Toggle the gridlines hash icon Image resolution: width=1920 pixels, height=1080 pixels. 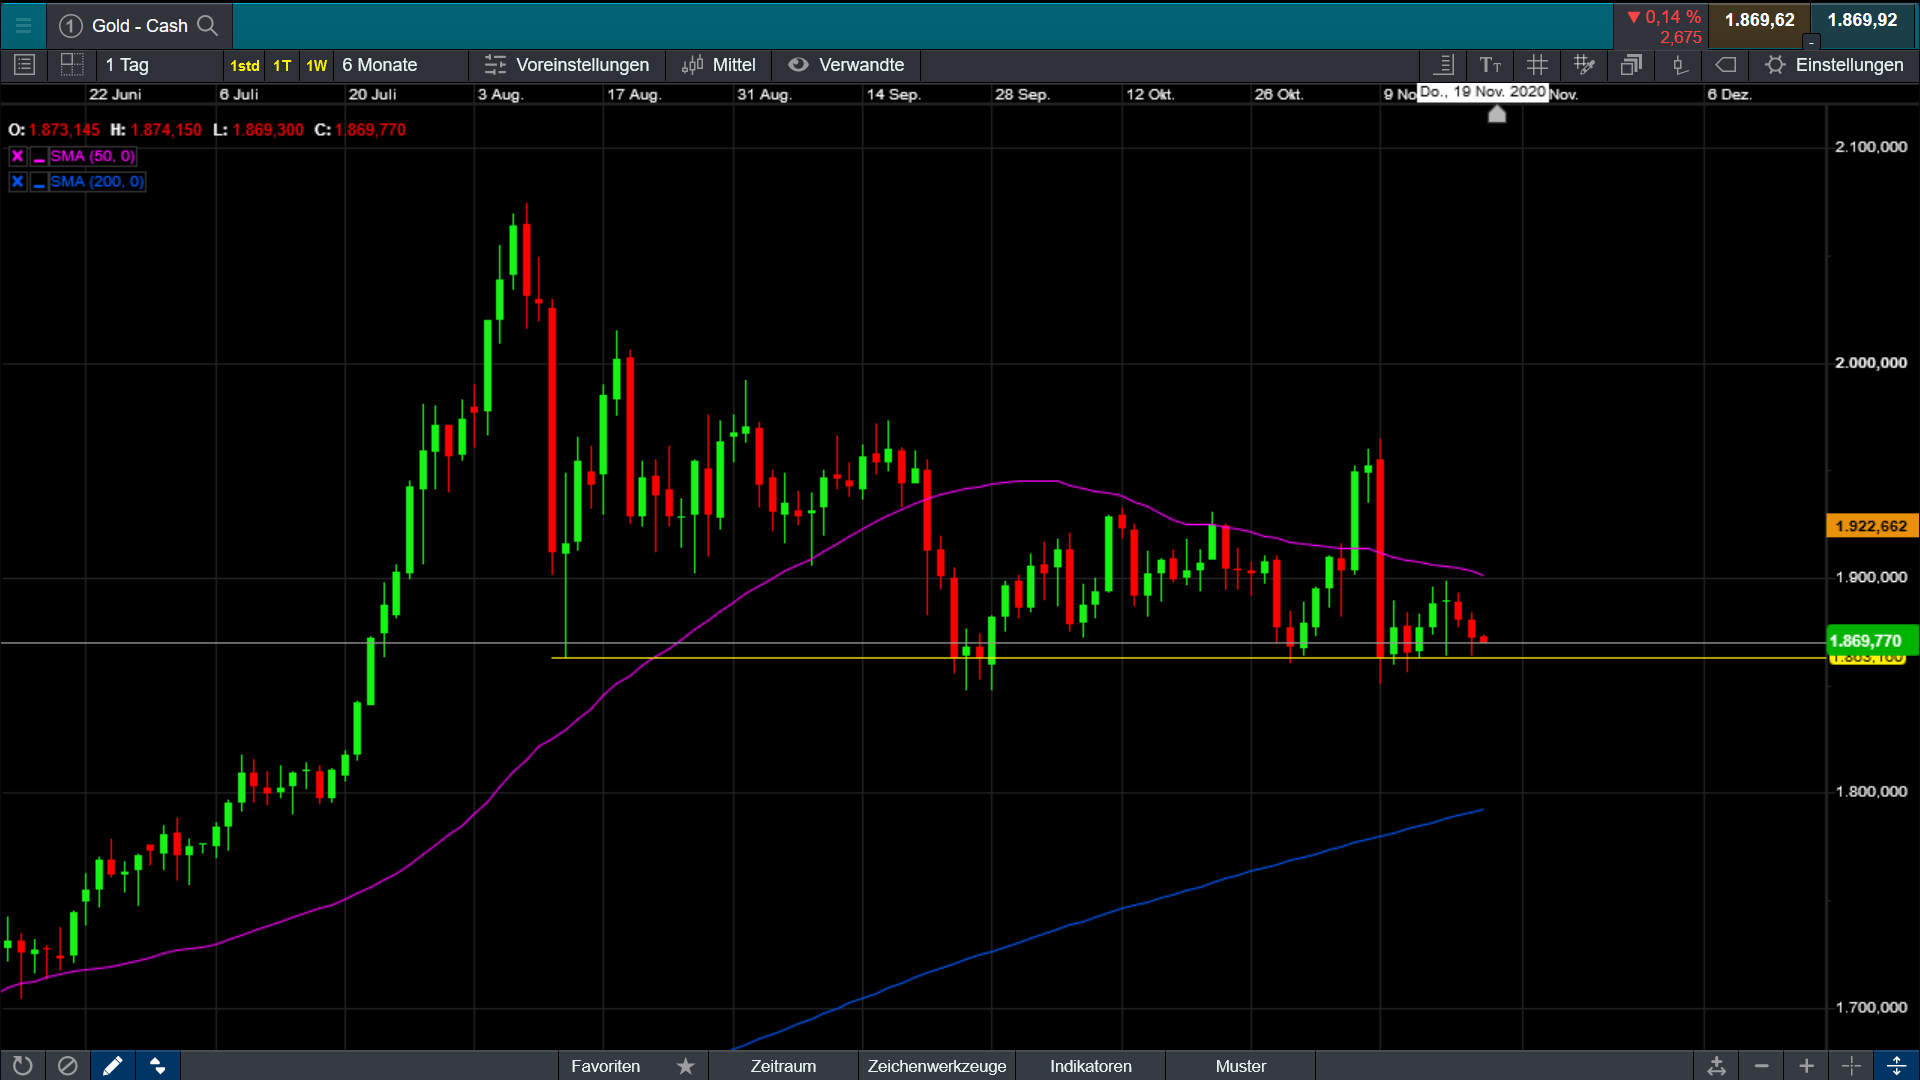click(1537, 65)
